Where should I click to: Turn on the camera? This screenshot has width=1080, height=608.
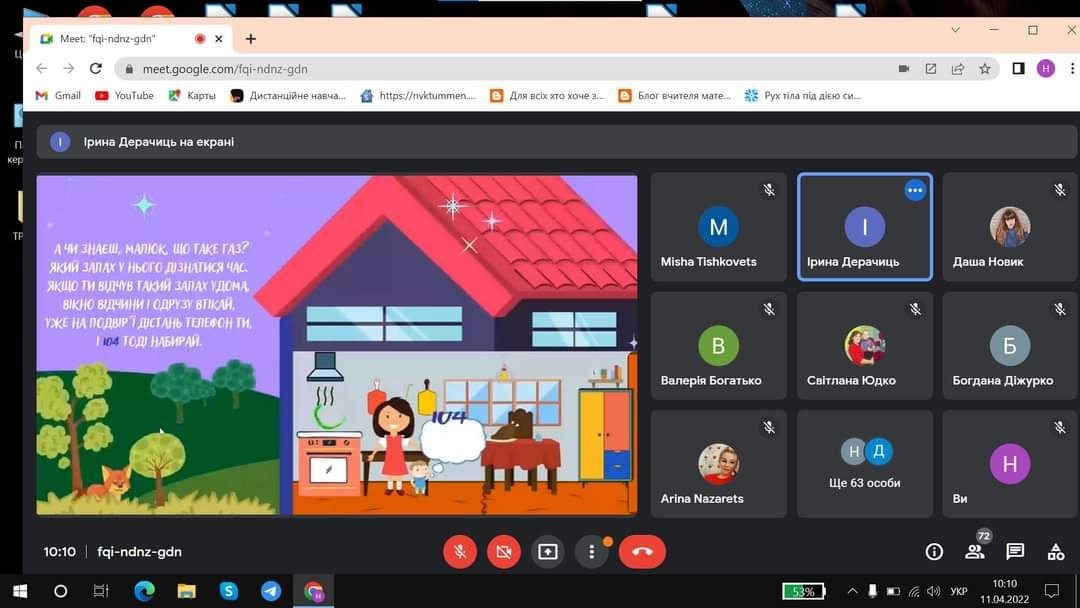[504, 551]
